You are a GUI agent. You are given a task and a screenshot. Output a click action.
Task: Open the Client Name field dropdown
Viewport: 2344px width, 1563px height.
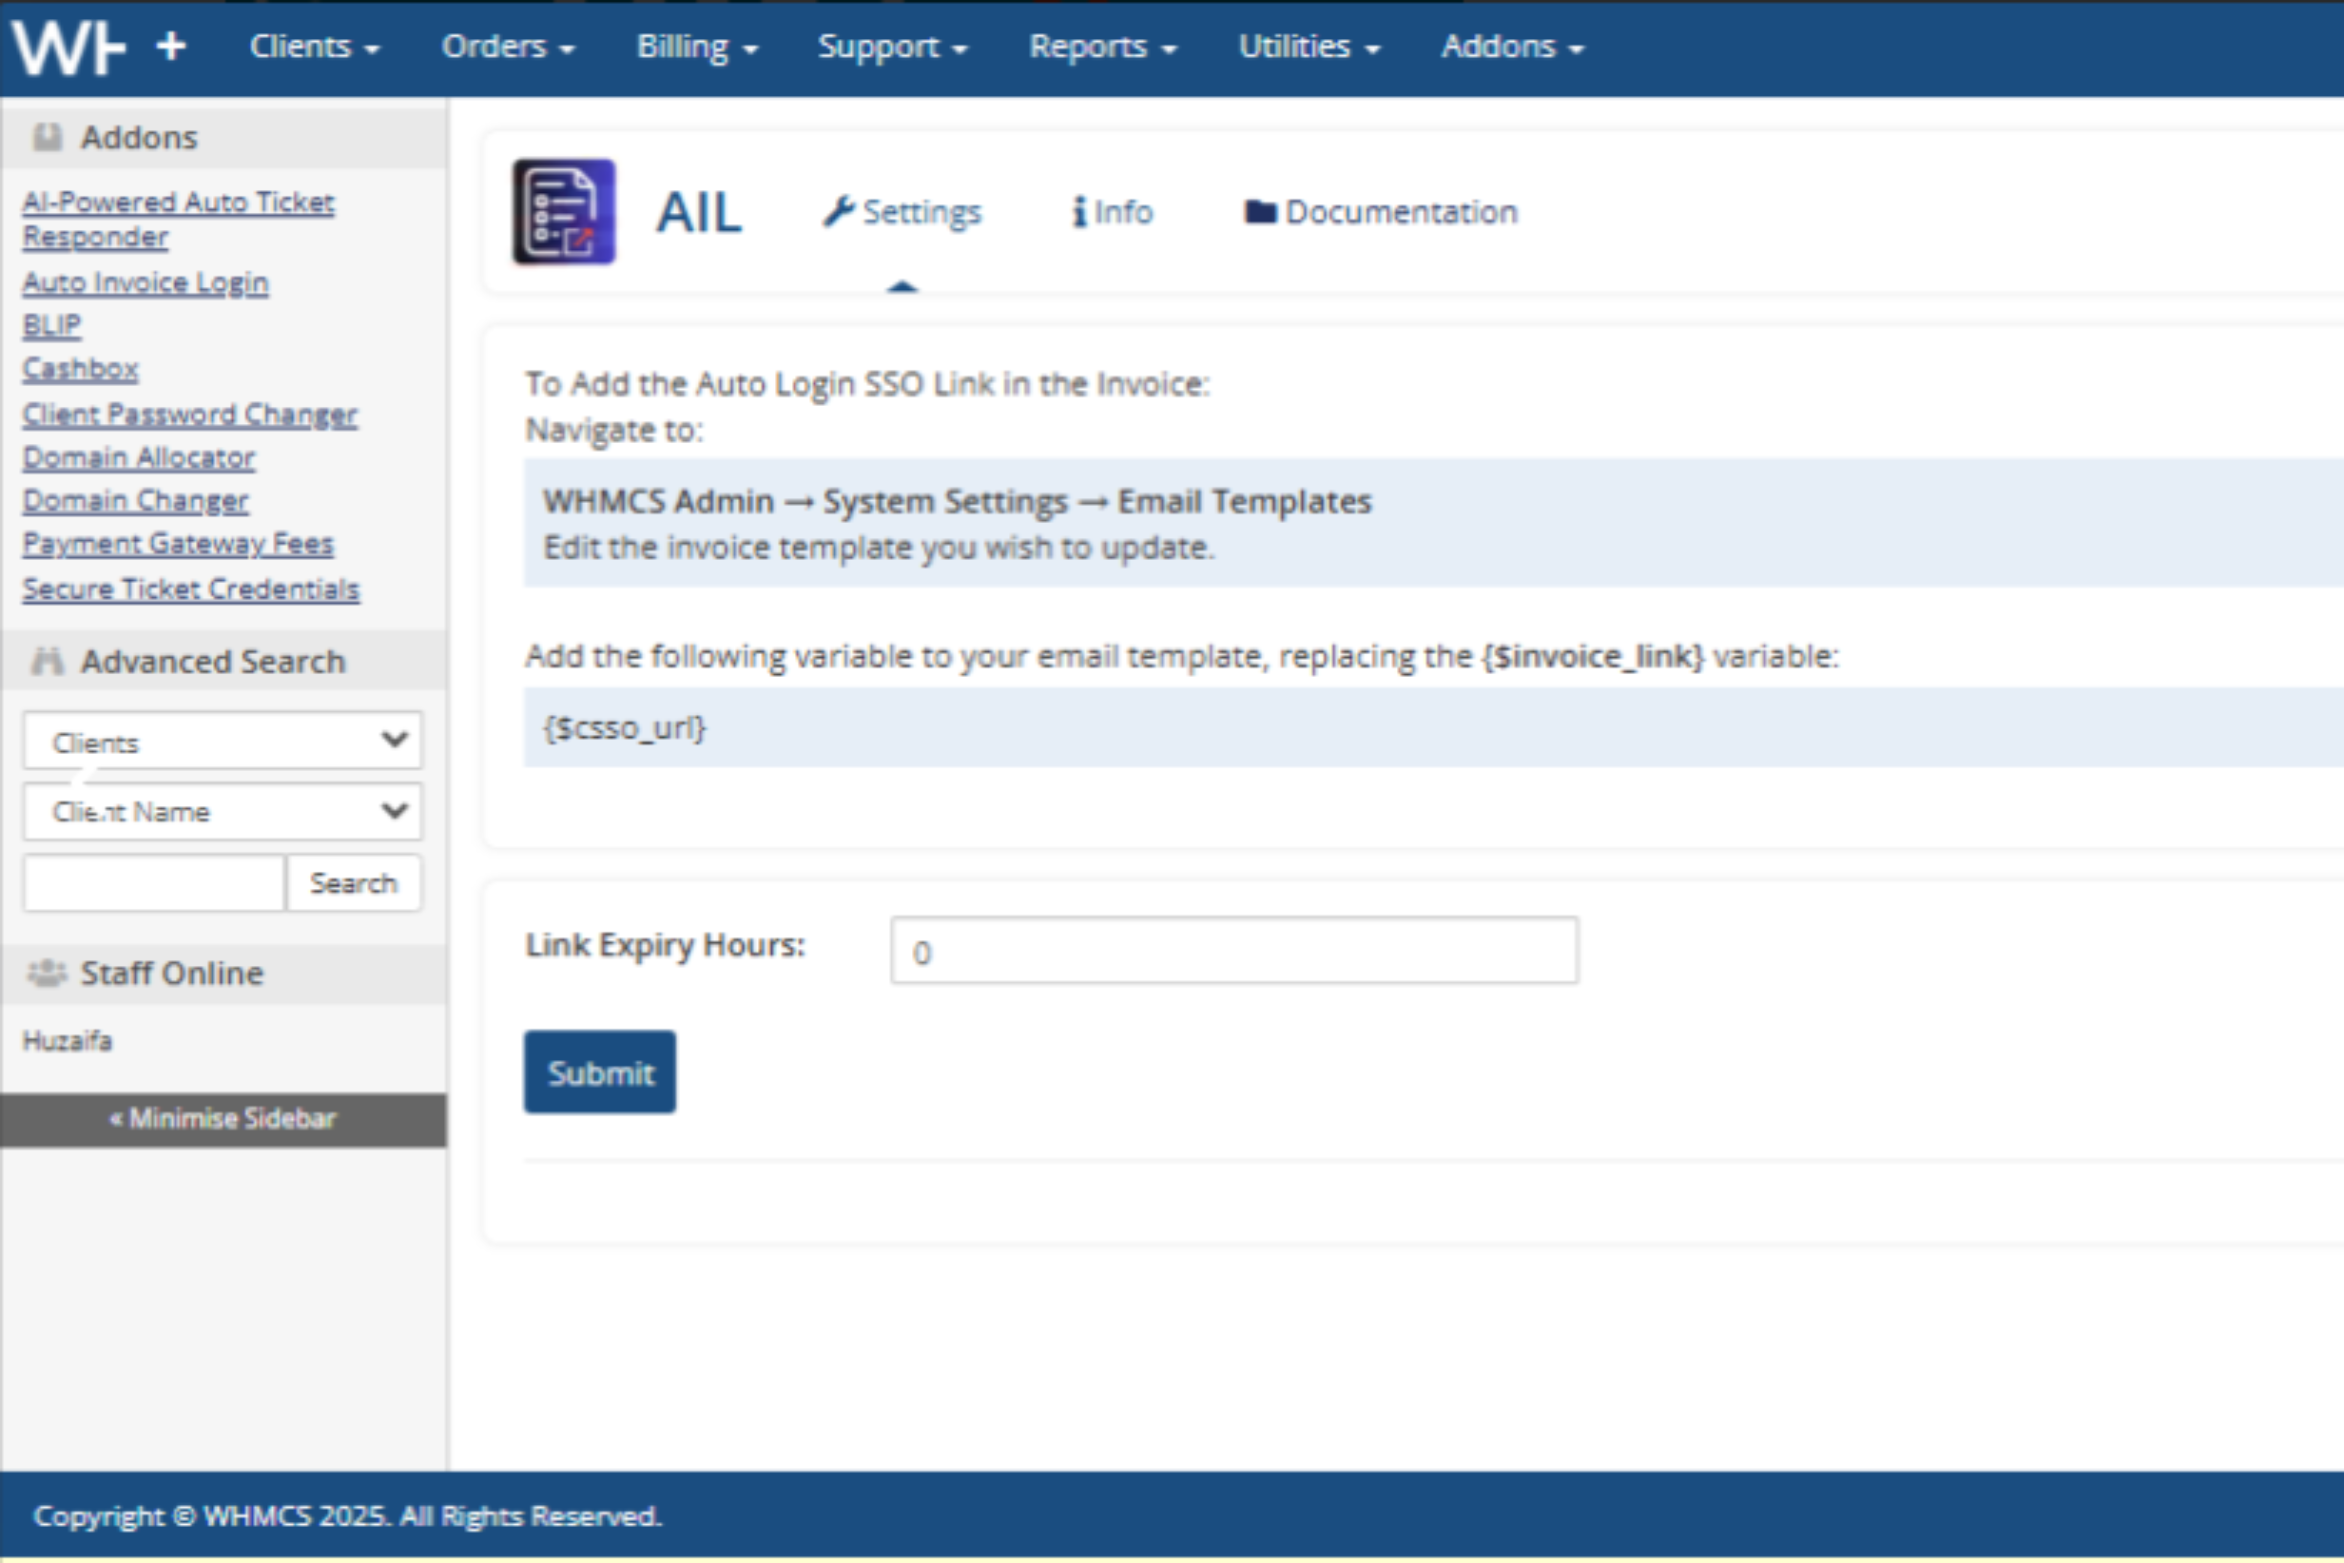click(x=222, y=811)
